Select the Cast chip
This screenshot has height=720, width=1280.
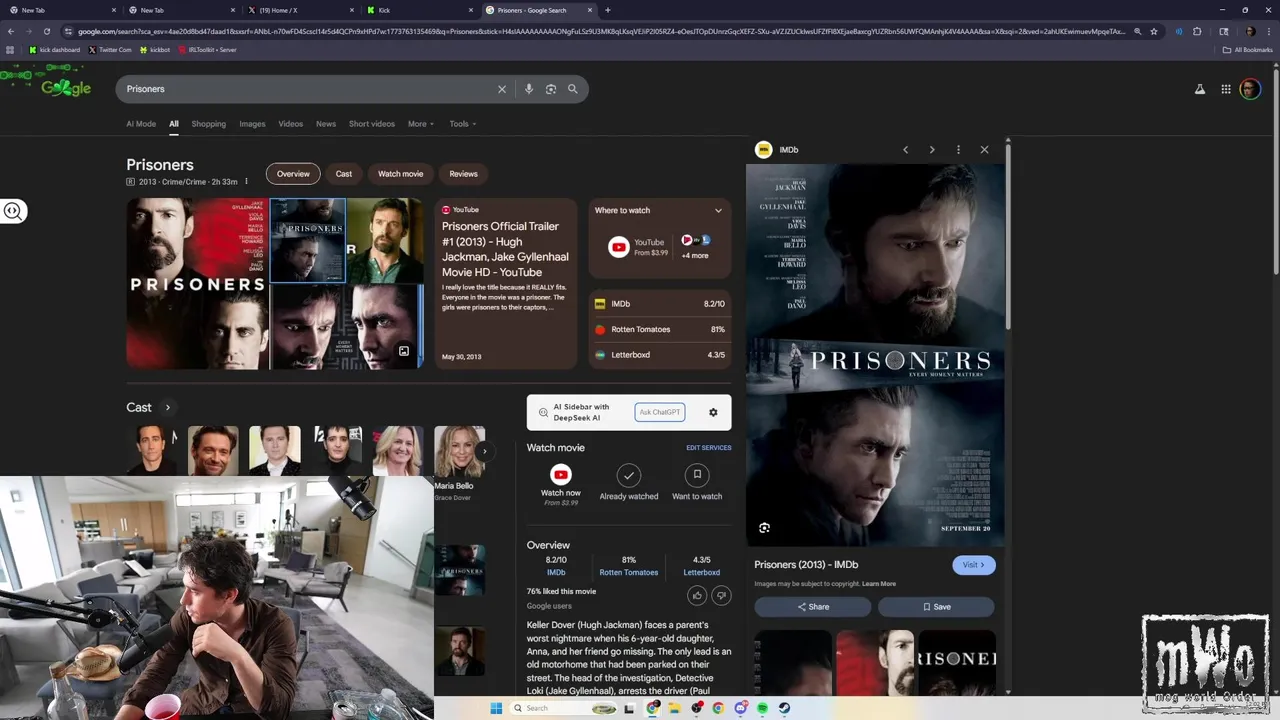coord(344,174)
